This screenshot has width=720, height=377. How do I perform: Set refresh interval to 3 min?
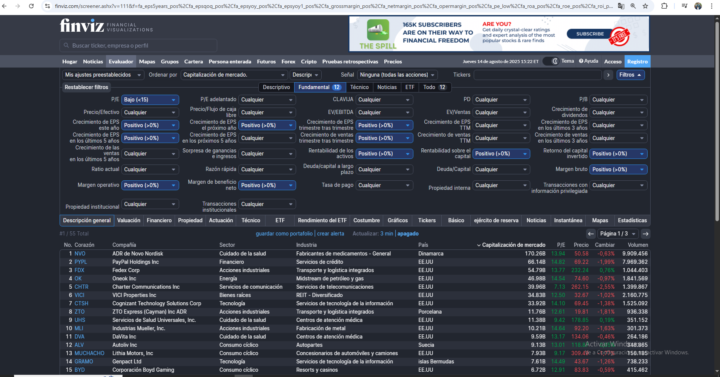387,234
